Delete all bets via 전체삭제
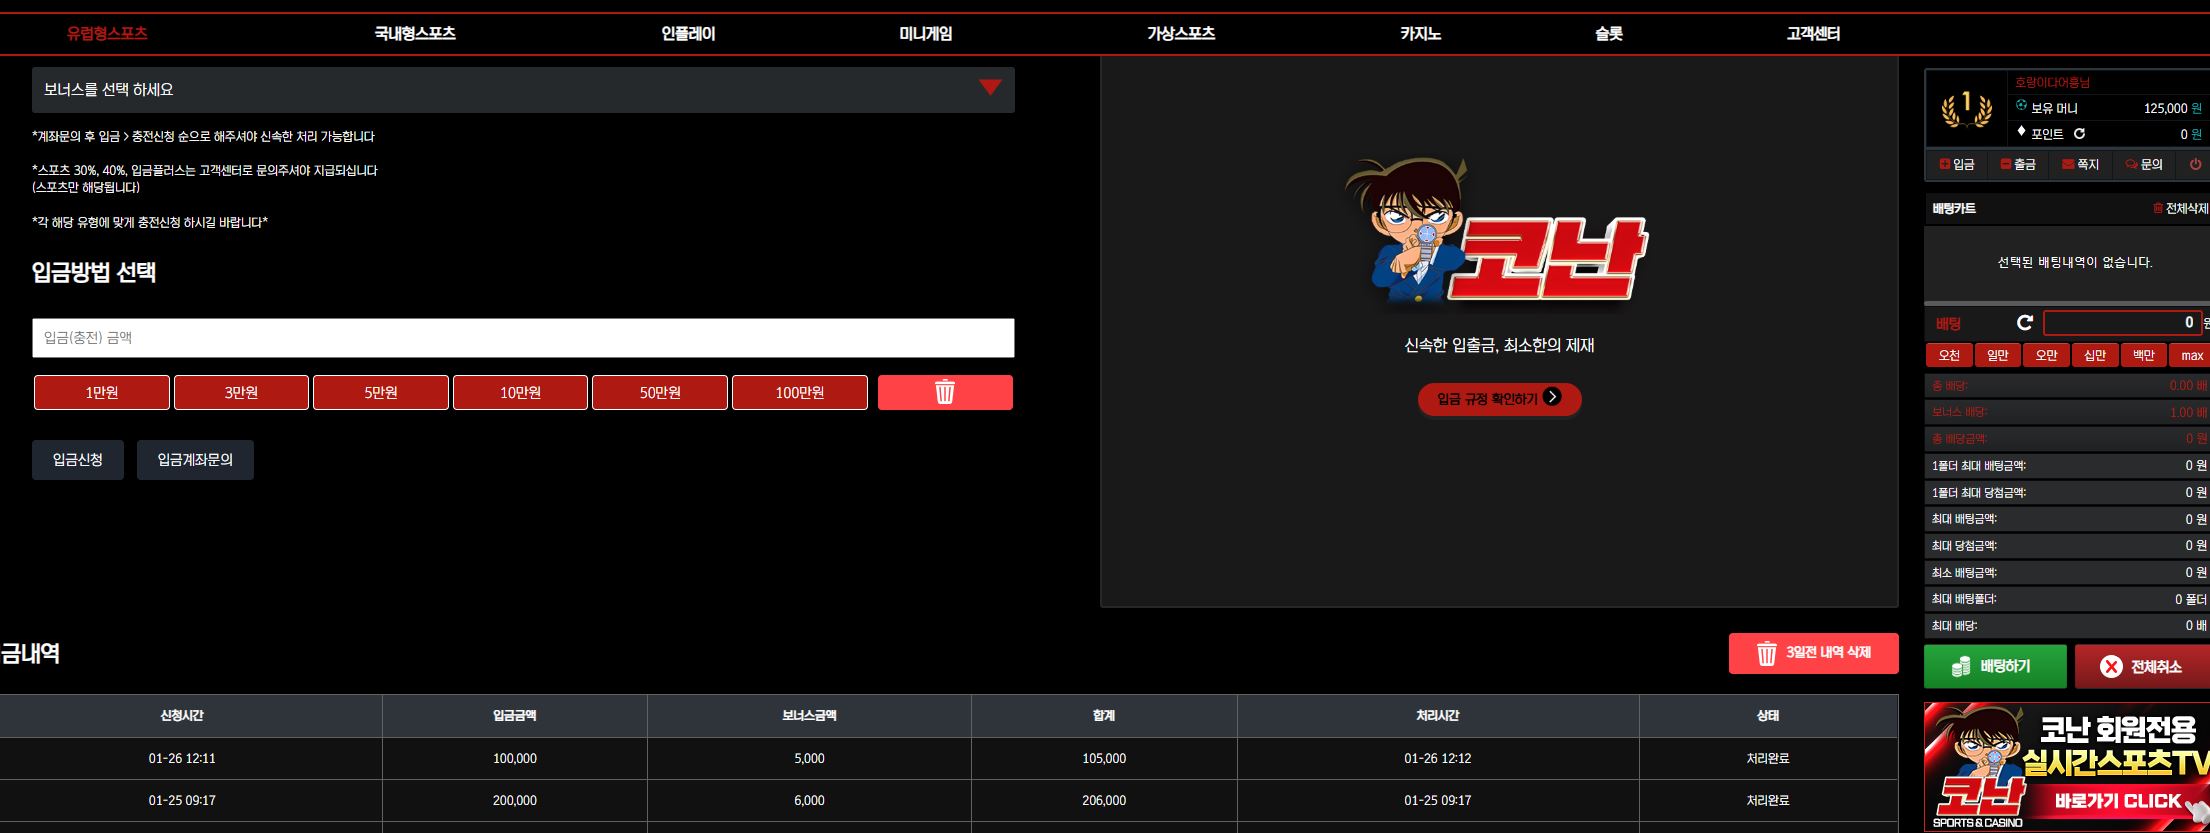 2180,208
